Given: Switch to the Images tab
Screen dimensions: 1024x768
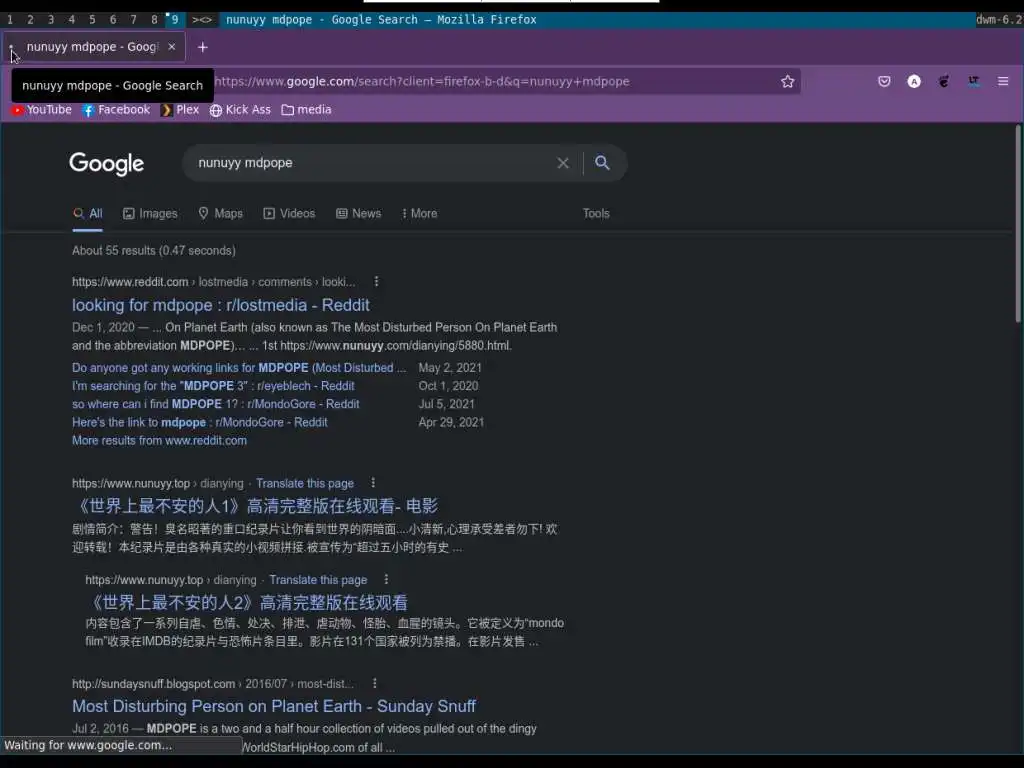Looking at the screenshot, I should pos(150,214).
